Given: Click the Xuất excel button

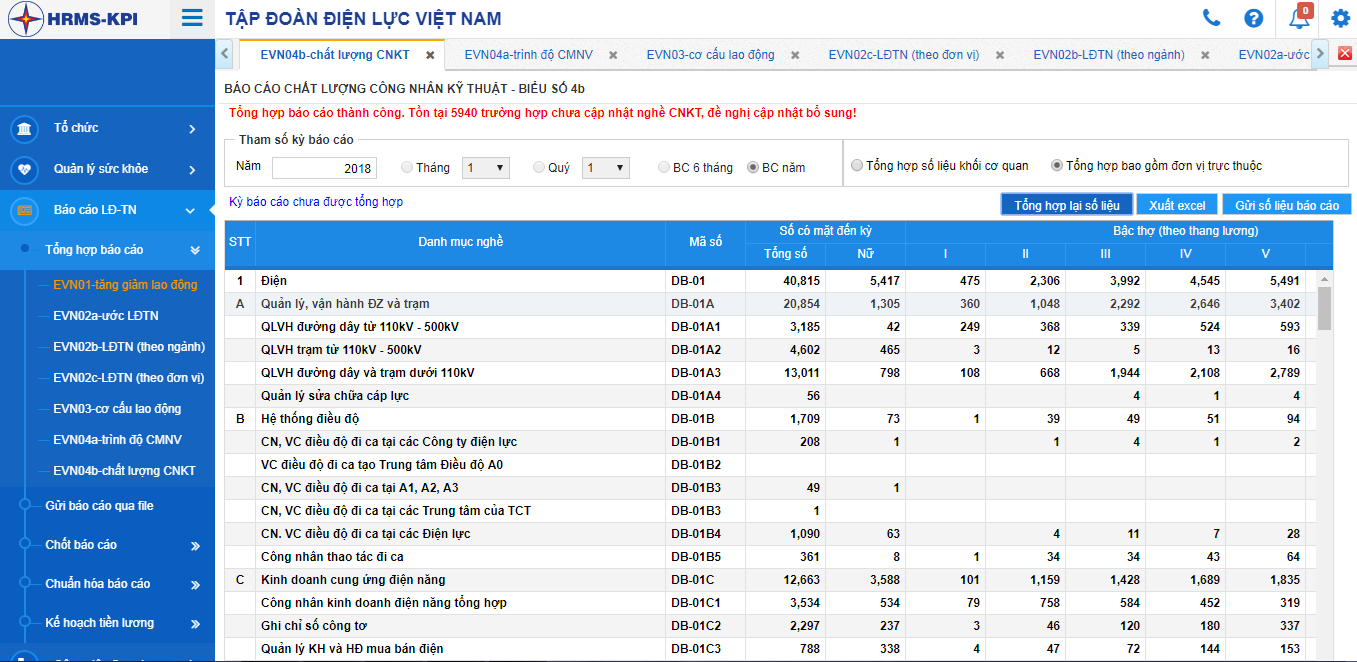Looking at the screenshot, I should [x=1177, y=205].
